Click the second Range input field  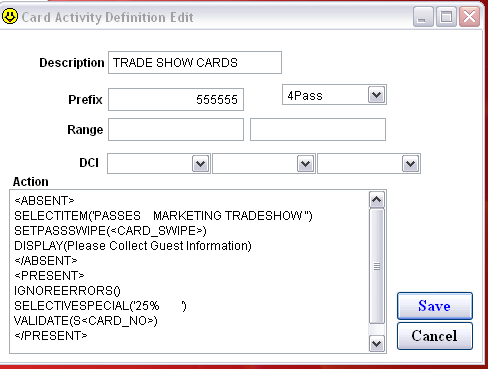[318, 129]
